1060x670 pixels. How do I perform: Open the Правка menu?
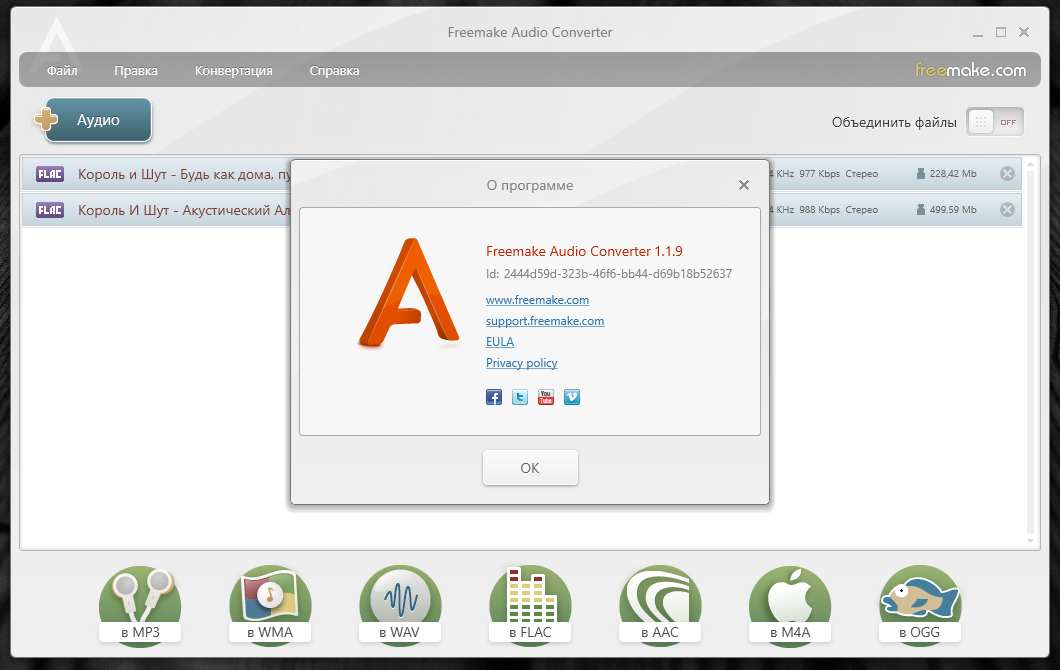[x=136, y=70]
